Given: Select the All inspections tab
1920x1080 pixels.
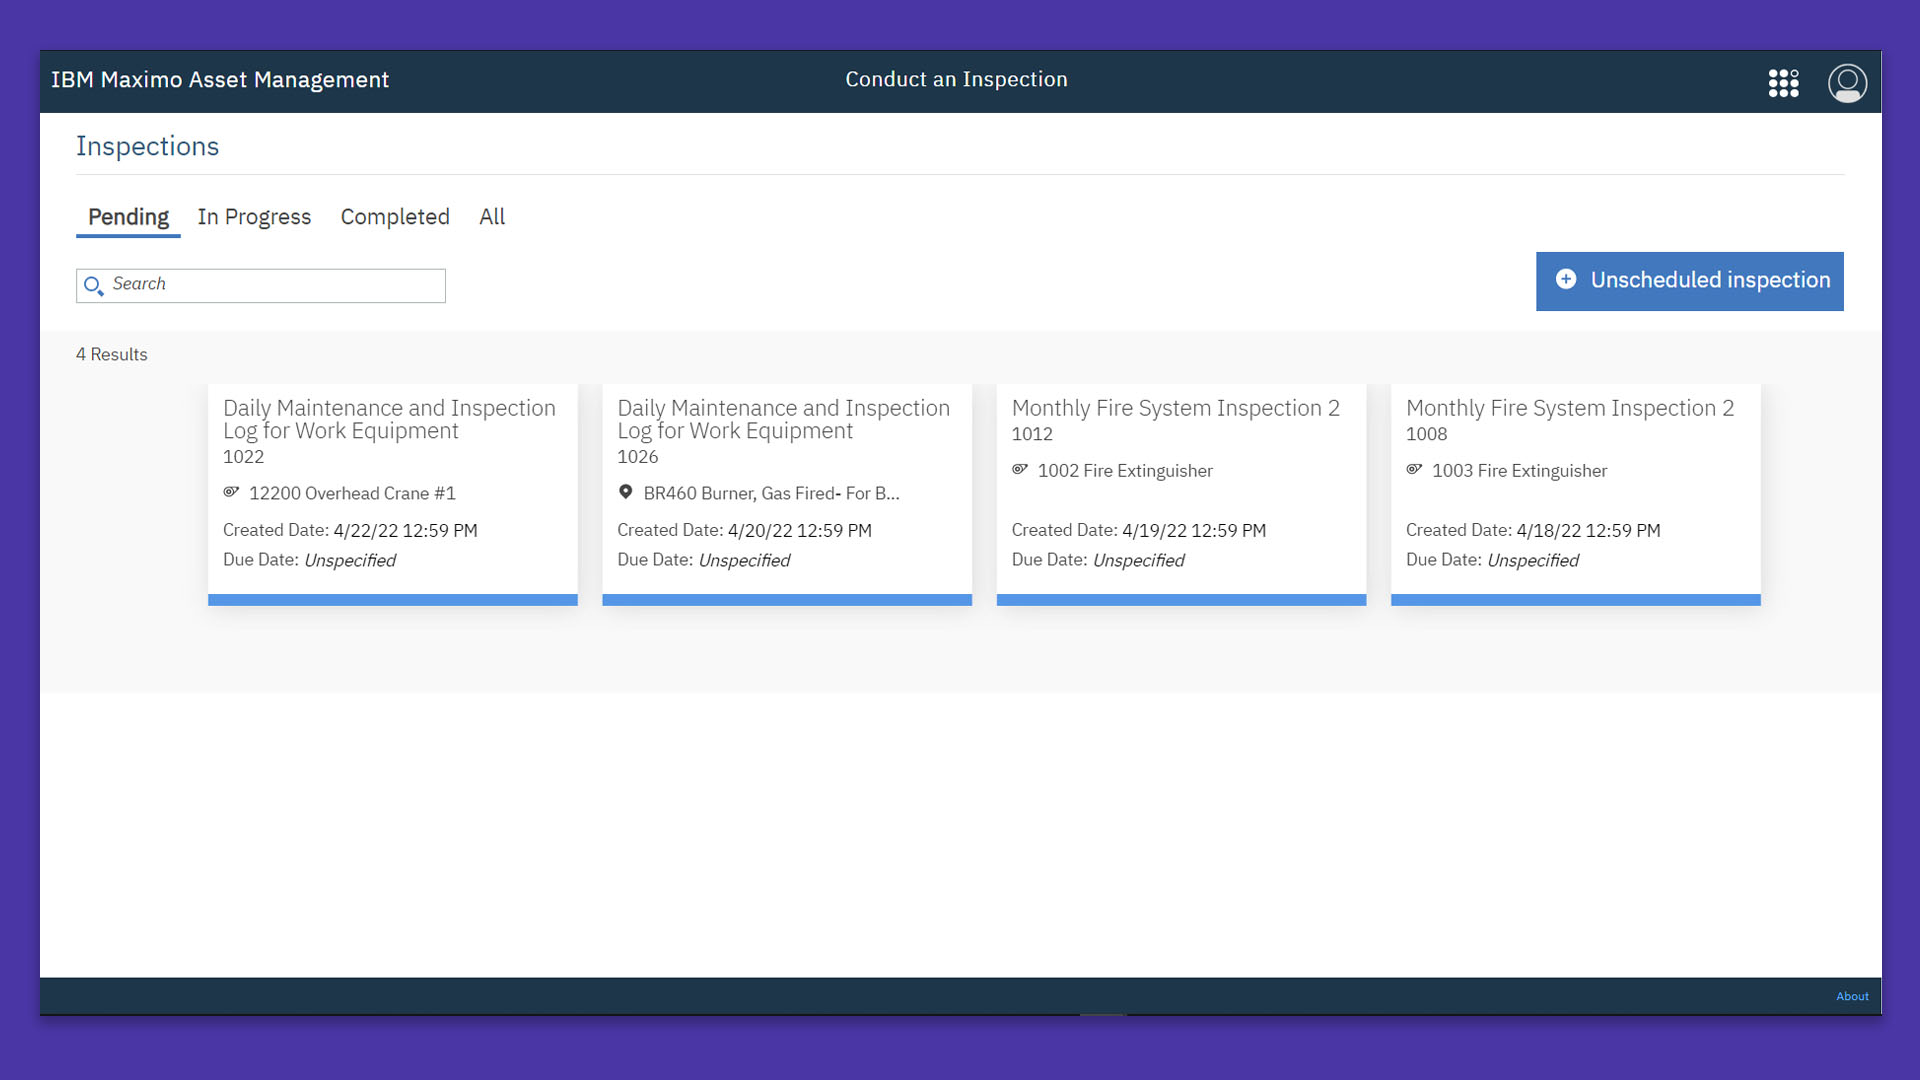Looking at the screenshot, I should click(492, 217).
